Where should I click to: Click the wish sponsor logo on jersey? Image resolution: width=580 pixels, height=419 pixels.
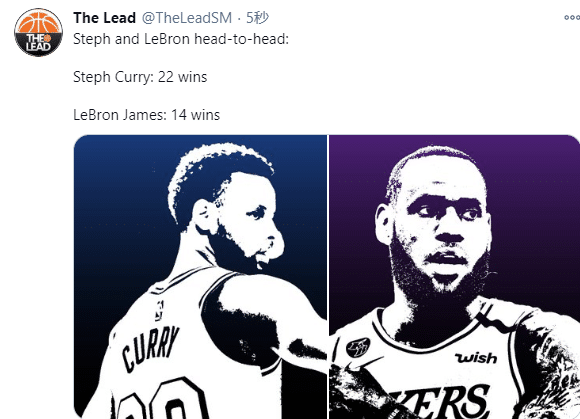point(475,358)
